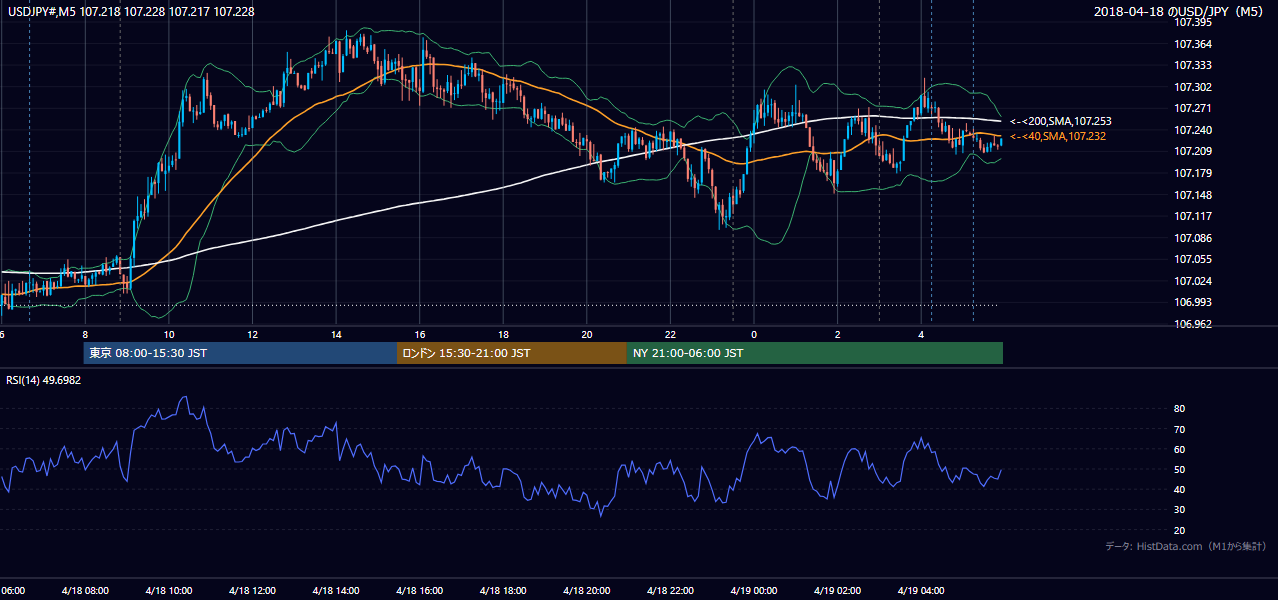Click the 4/18 14:00 bottom time label

coord(335,591)
